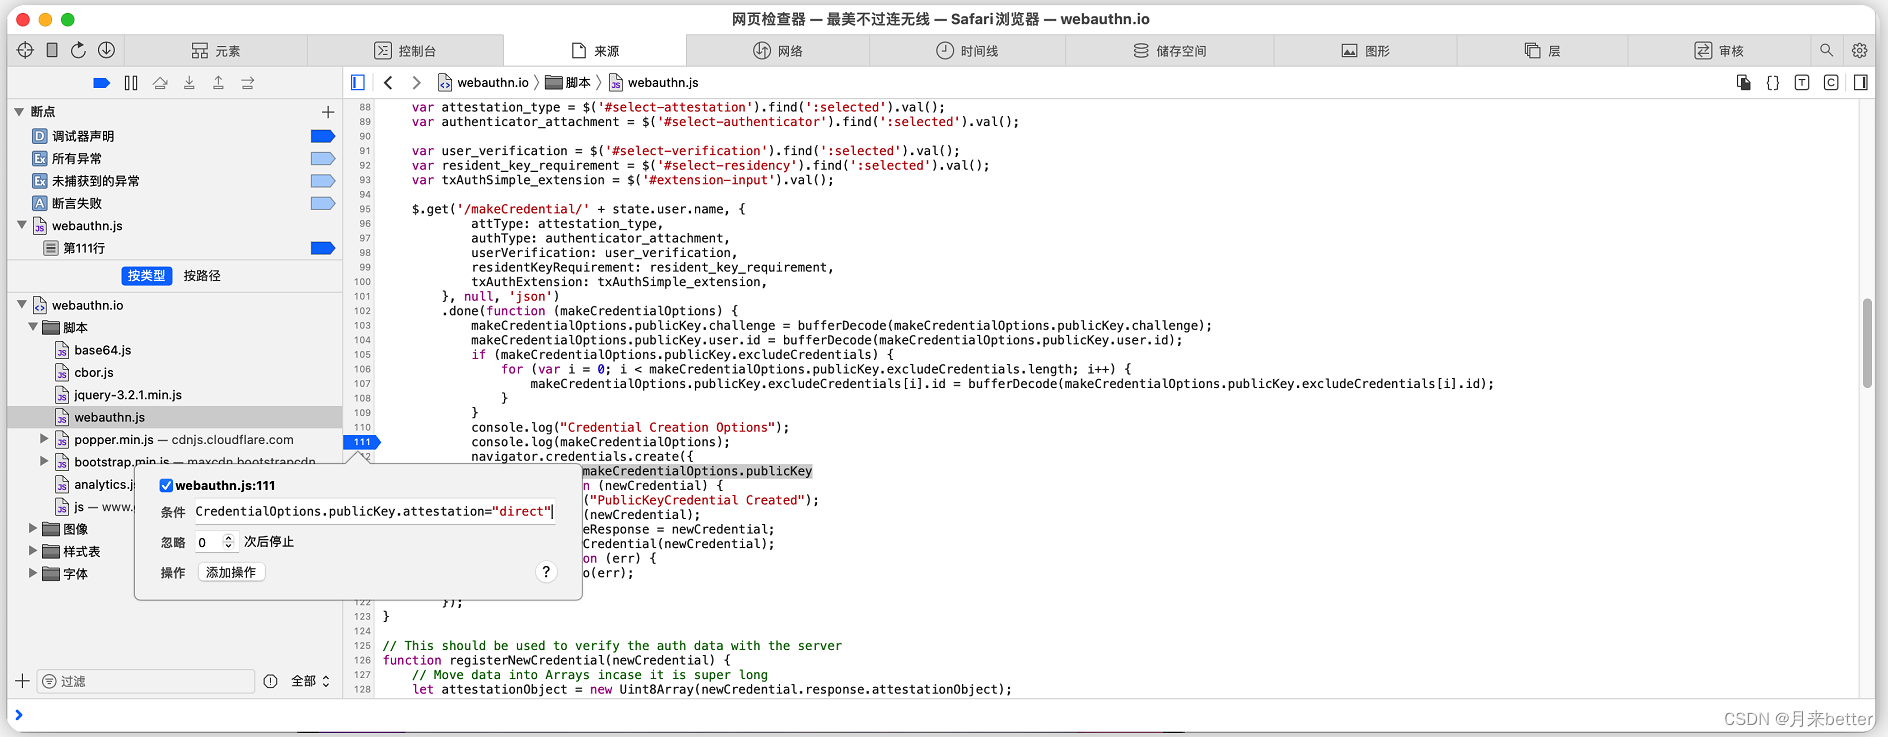
Task: Click the 添加操作 button
Action: tap(231, 572)
